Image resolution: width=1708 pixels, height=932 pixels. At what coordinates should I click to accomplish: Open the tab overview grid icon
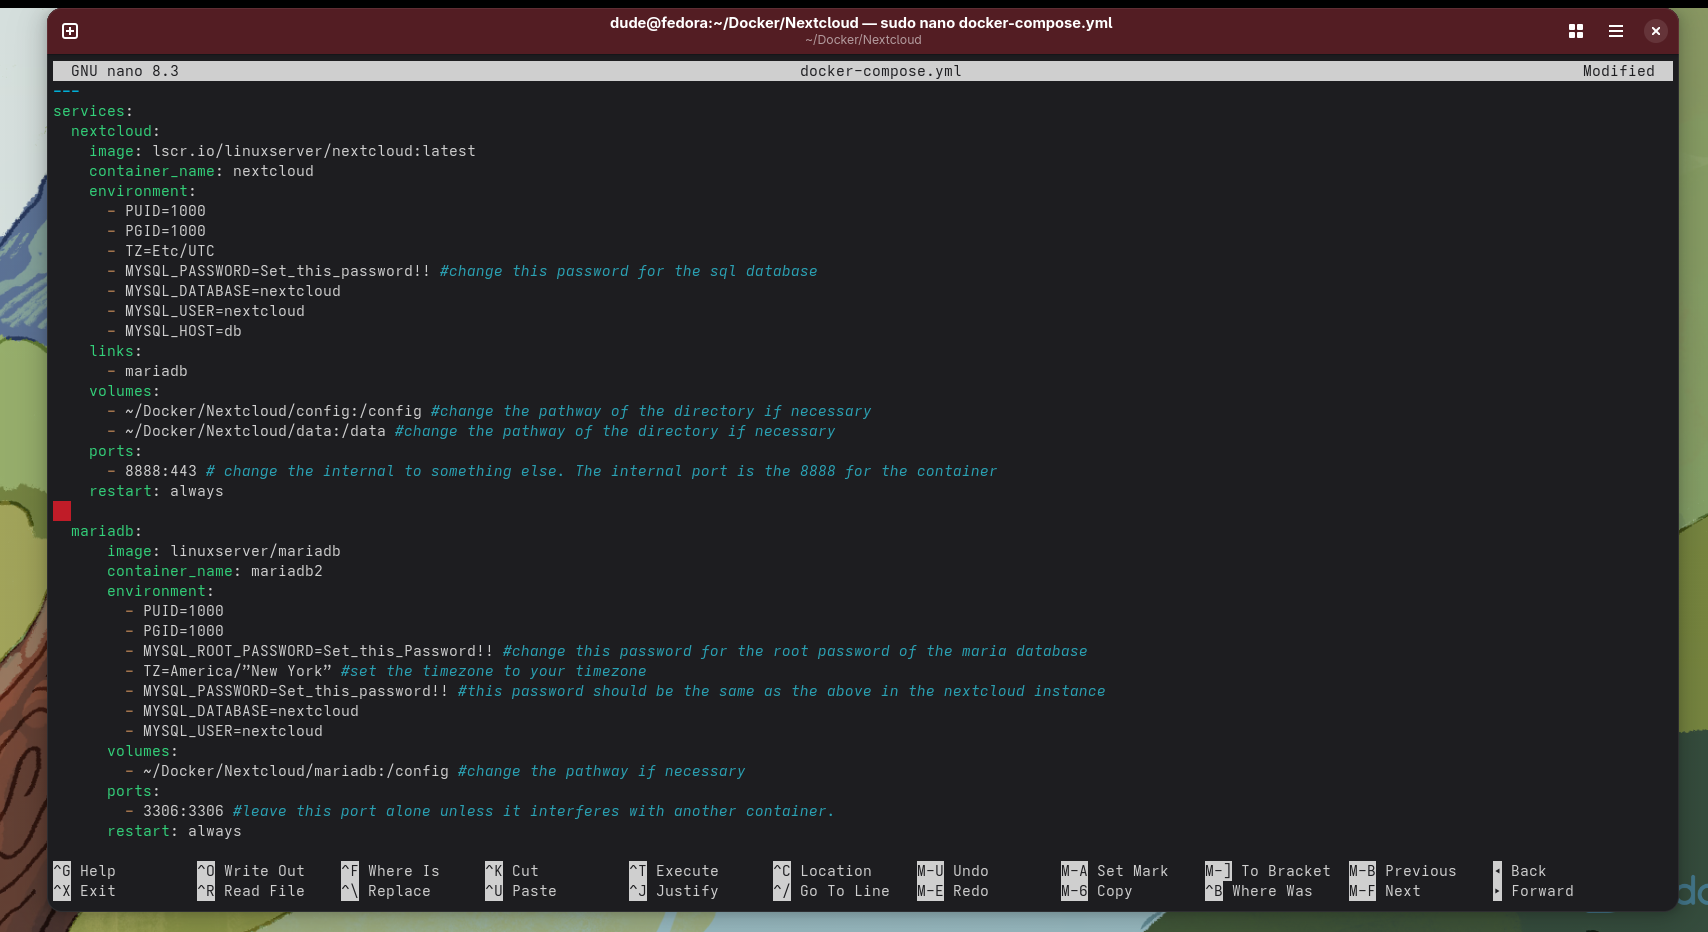(x=1576, y=31)
